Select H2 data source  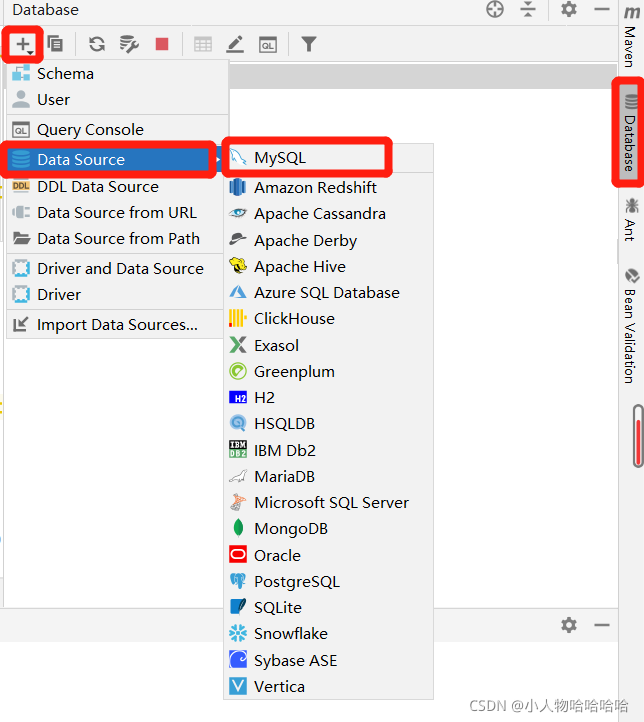pos(329,397)
